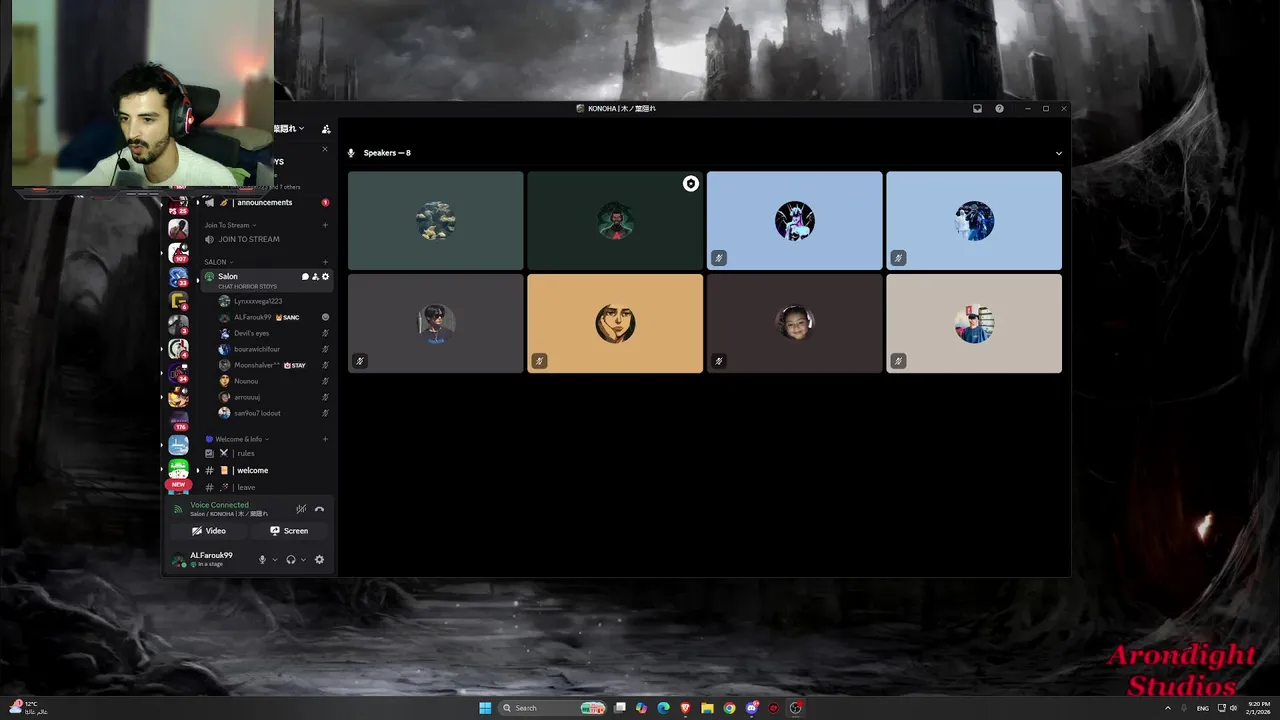This screenshot has width=1280, height=720.
Task: Toggle microphone mute in user panel
Action: click(262, 559)
